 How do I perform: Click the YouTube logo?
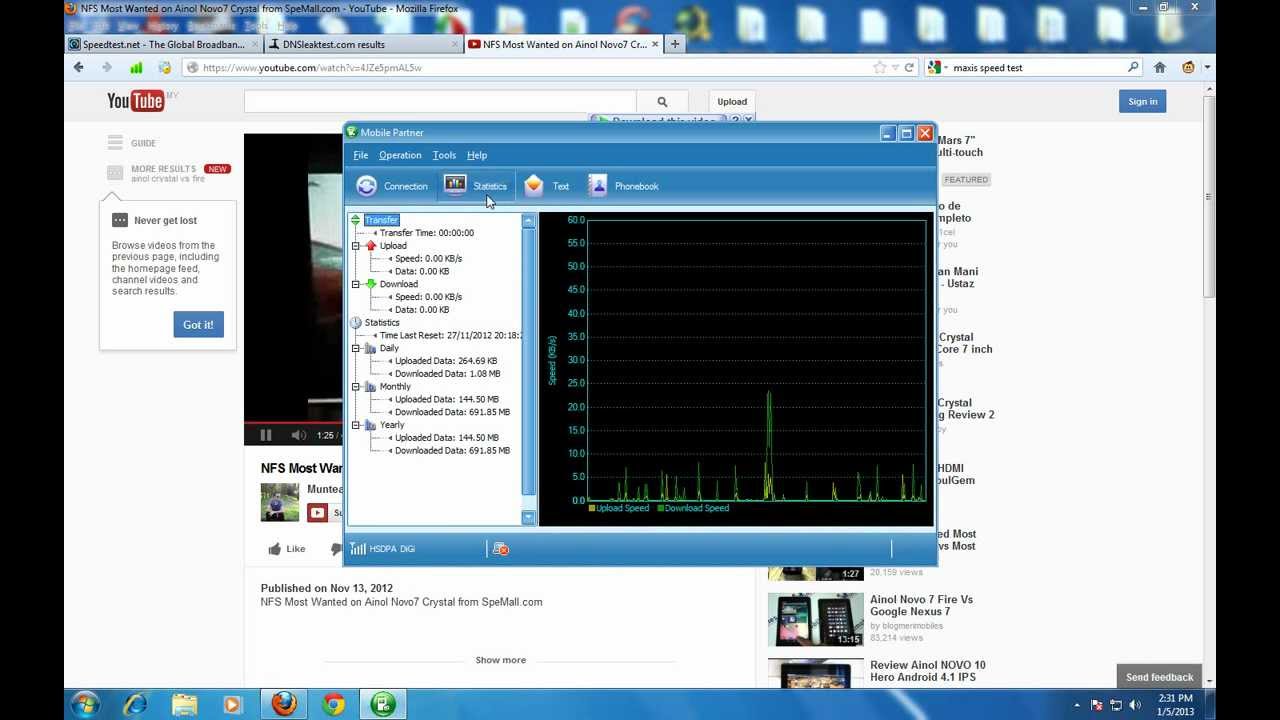(135, 101)
